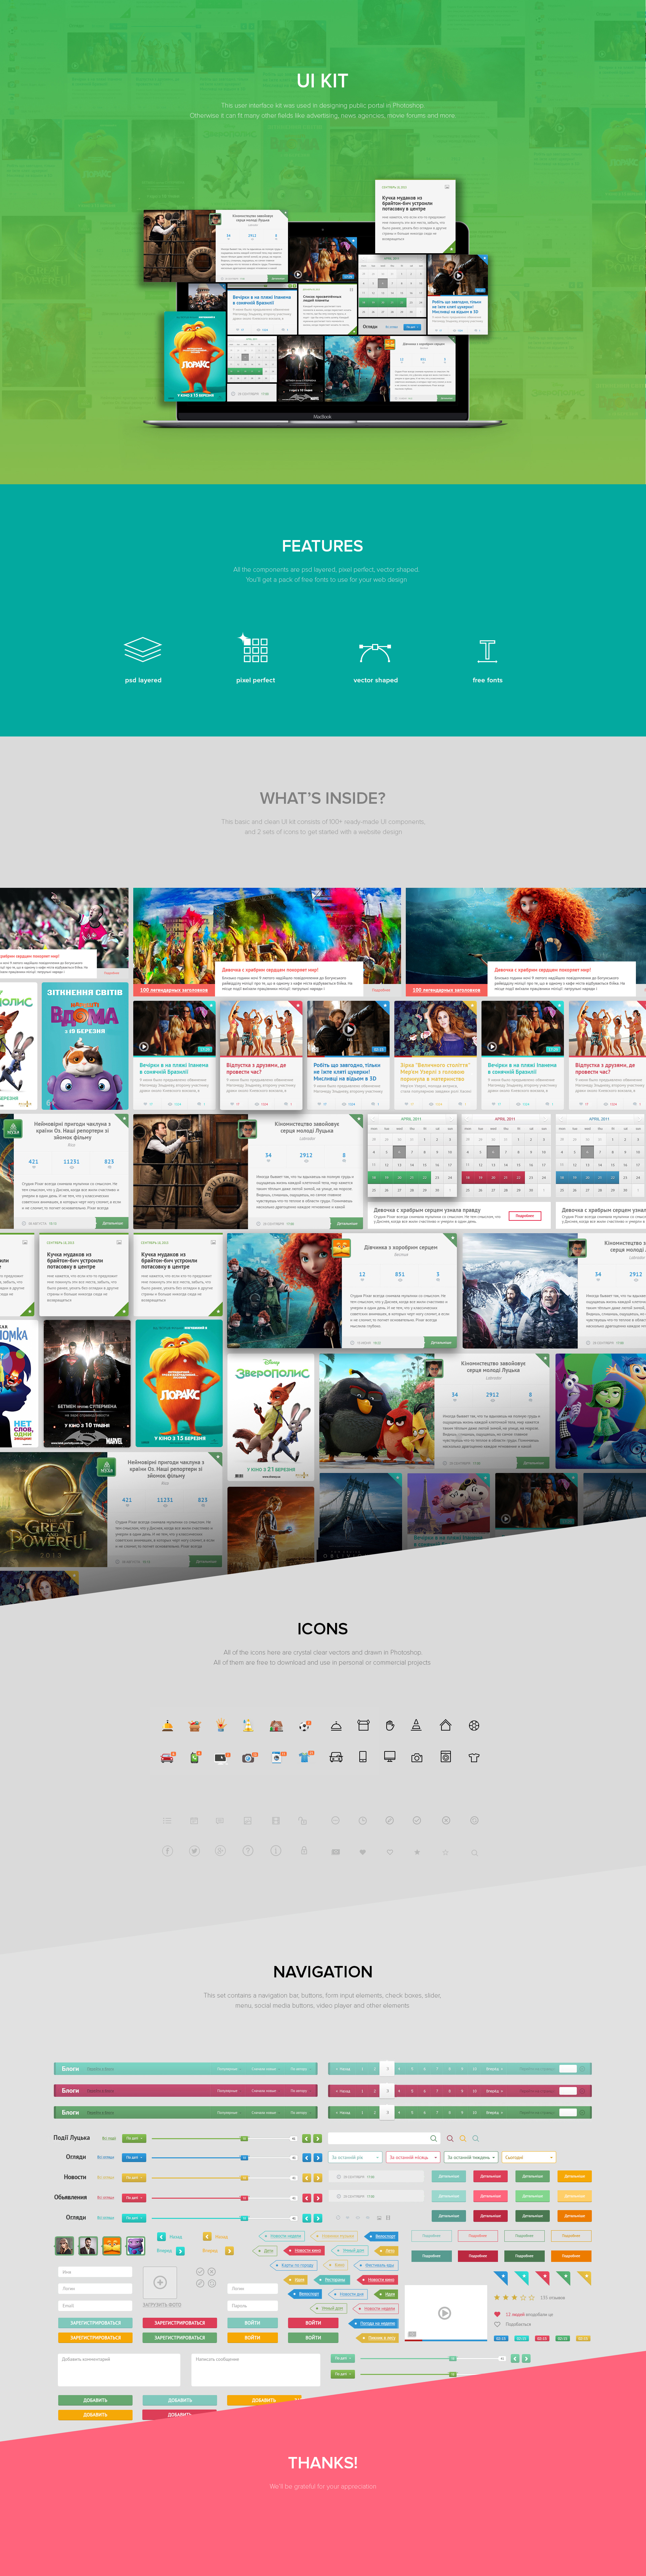
Task: Open orange По даті dropdown in Новости row
Action: (134, 2178)
